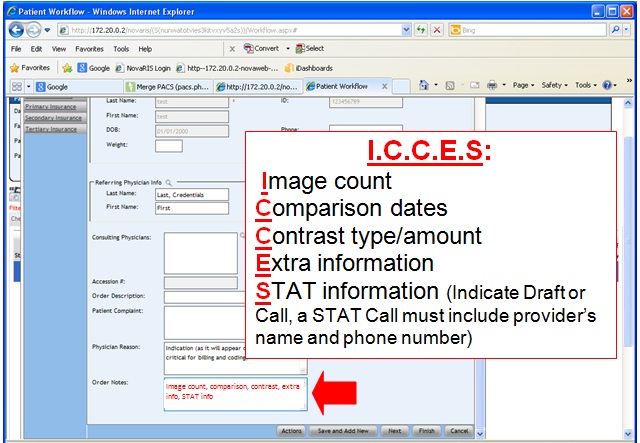The width and height of the screenshot is (640, 443).
Task: Switch to the Google tab
Action: pyautogui.click(x=78, y=87)
